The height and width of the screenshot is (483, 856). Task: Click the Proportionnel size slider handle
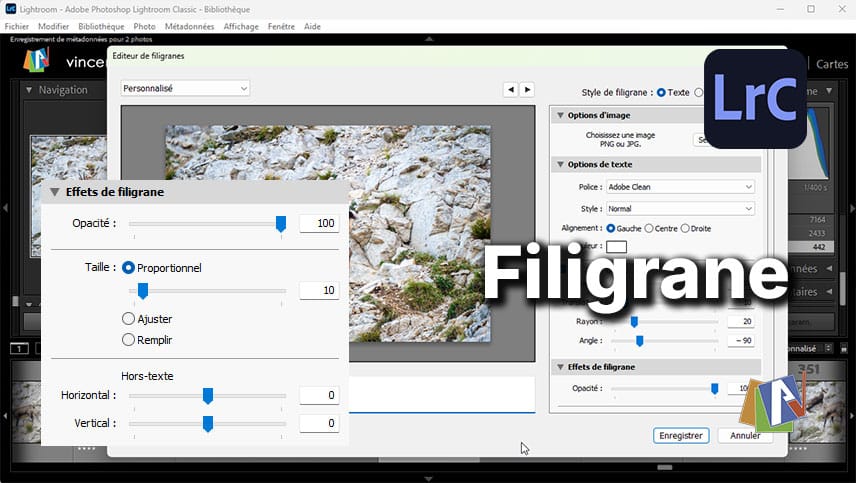(142, 291)
